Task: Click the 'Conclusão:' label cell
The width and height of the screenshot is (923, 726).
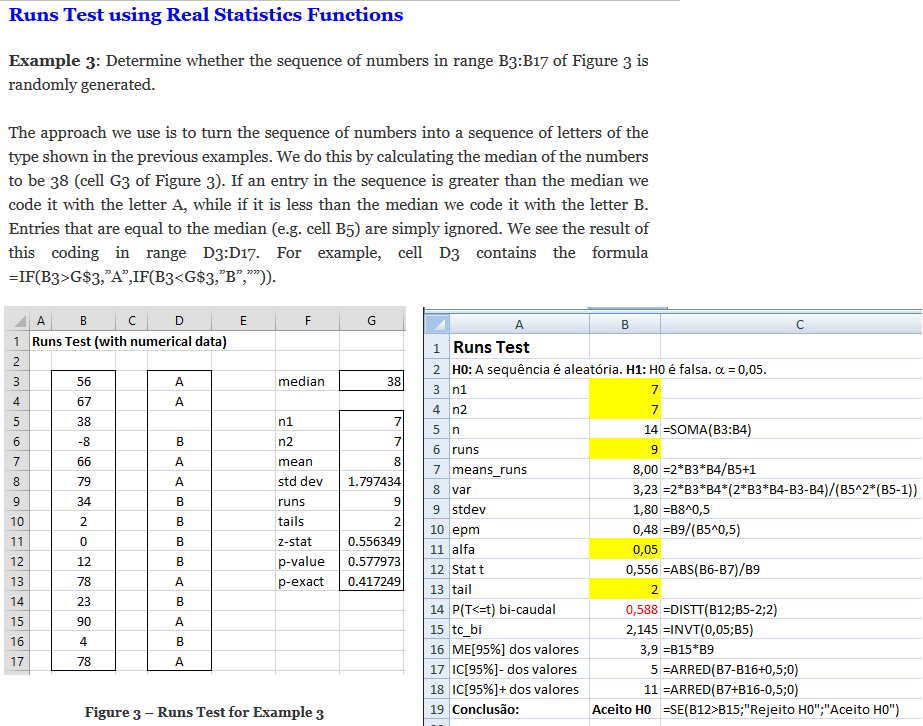Action: click(x=519, y=710)
